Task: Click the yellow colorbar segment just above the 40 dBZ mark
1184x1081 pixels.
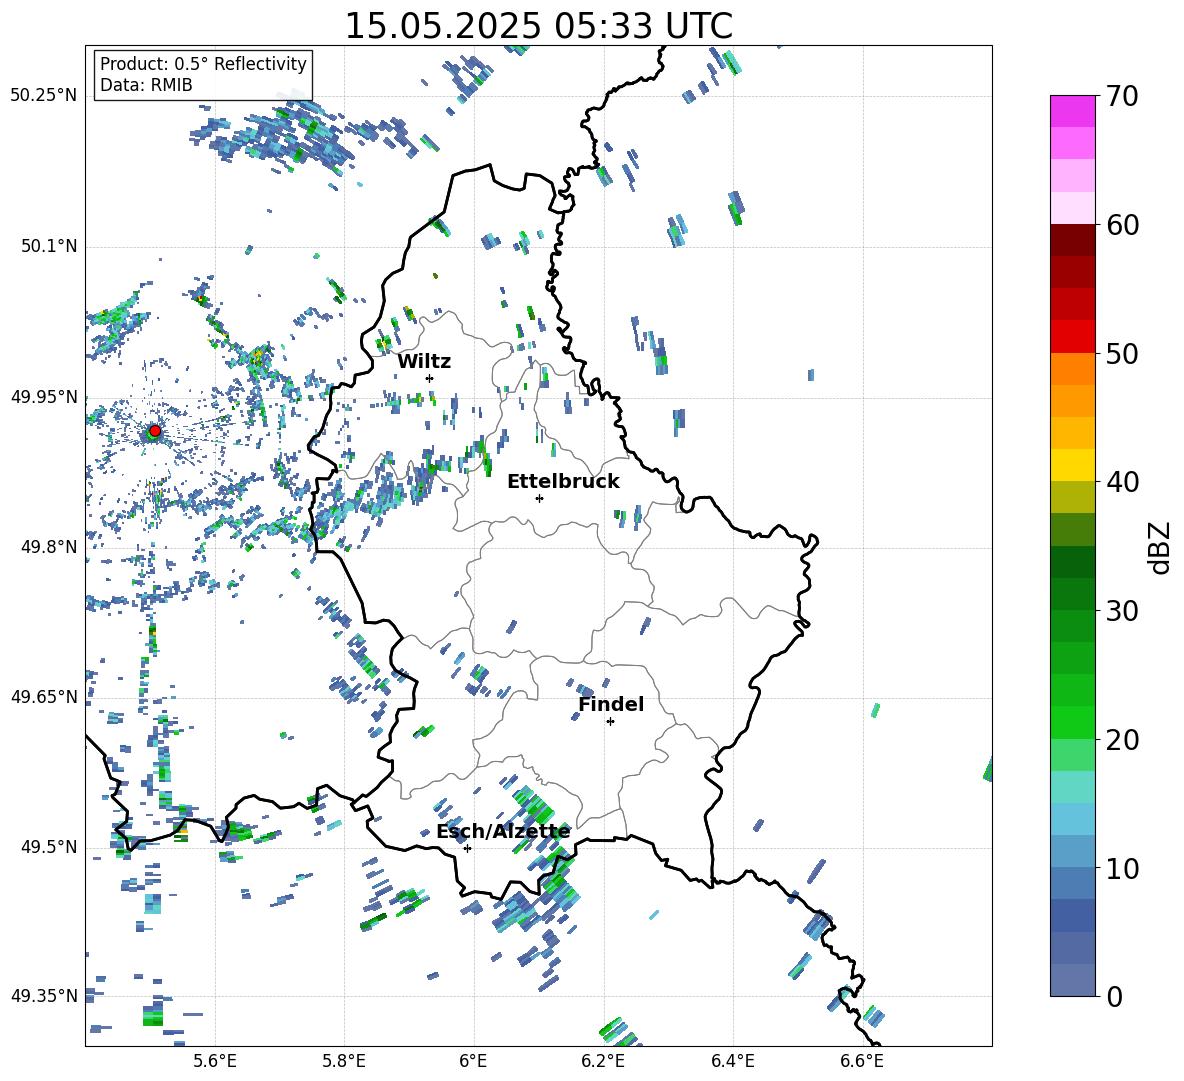Action: coord(1072,465)
